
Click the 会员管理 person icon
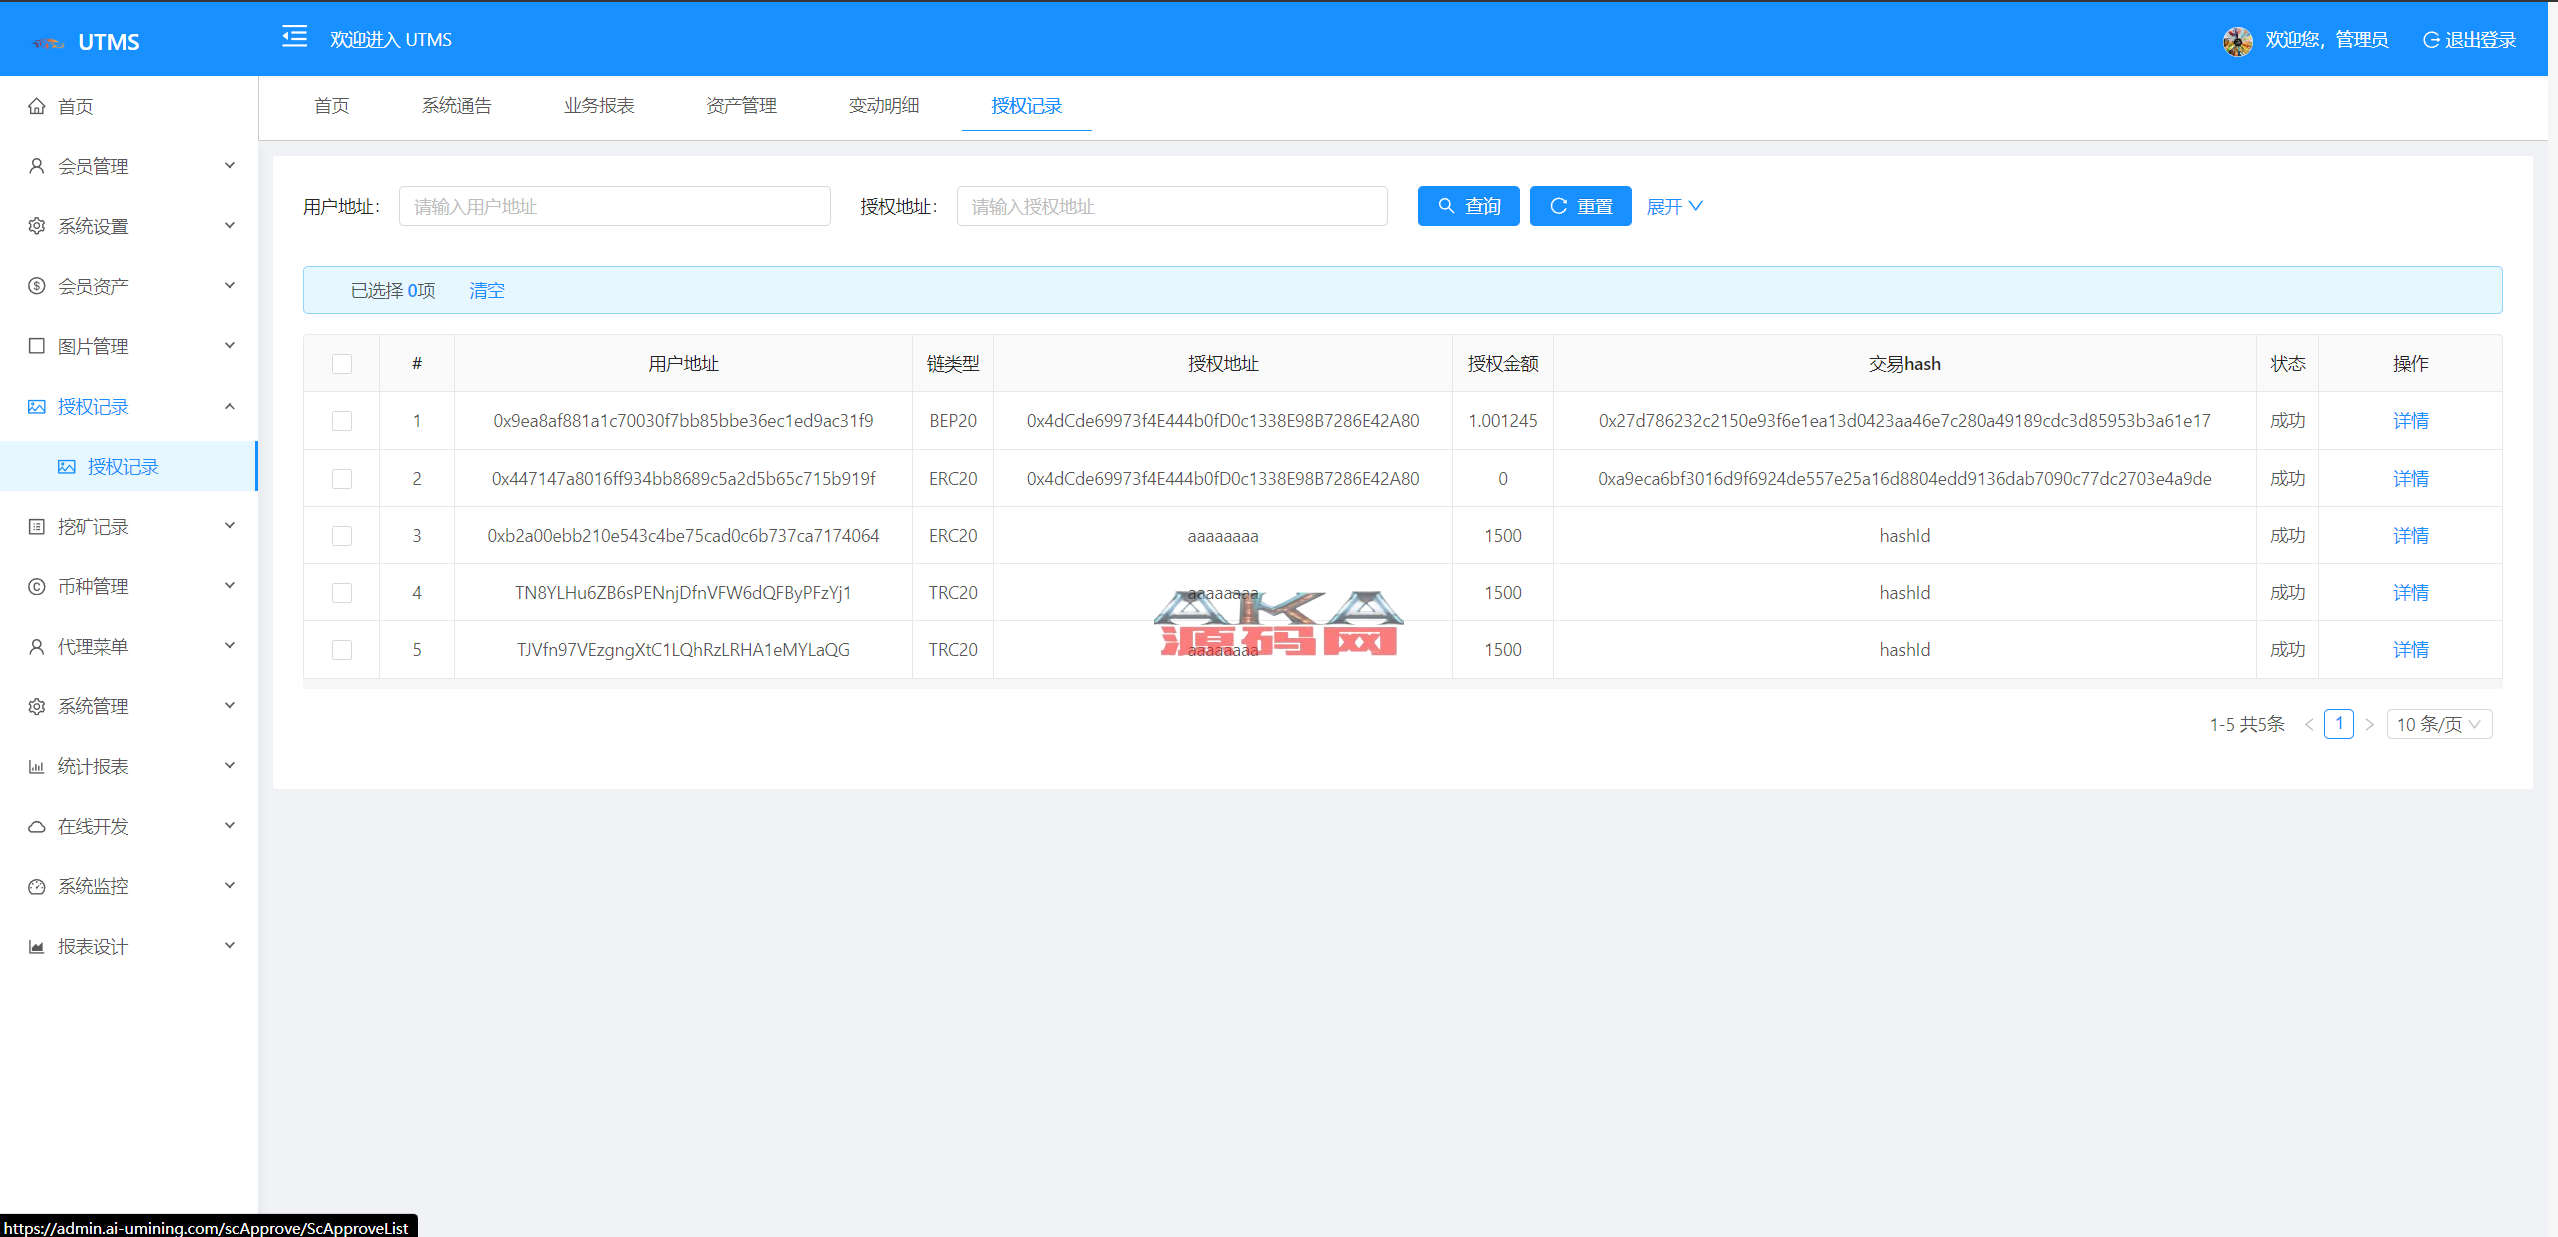click(37, 166)
